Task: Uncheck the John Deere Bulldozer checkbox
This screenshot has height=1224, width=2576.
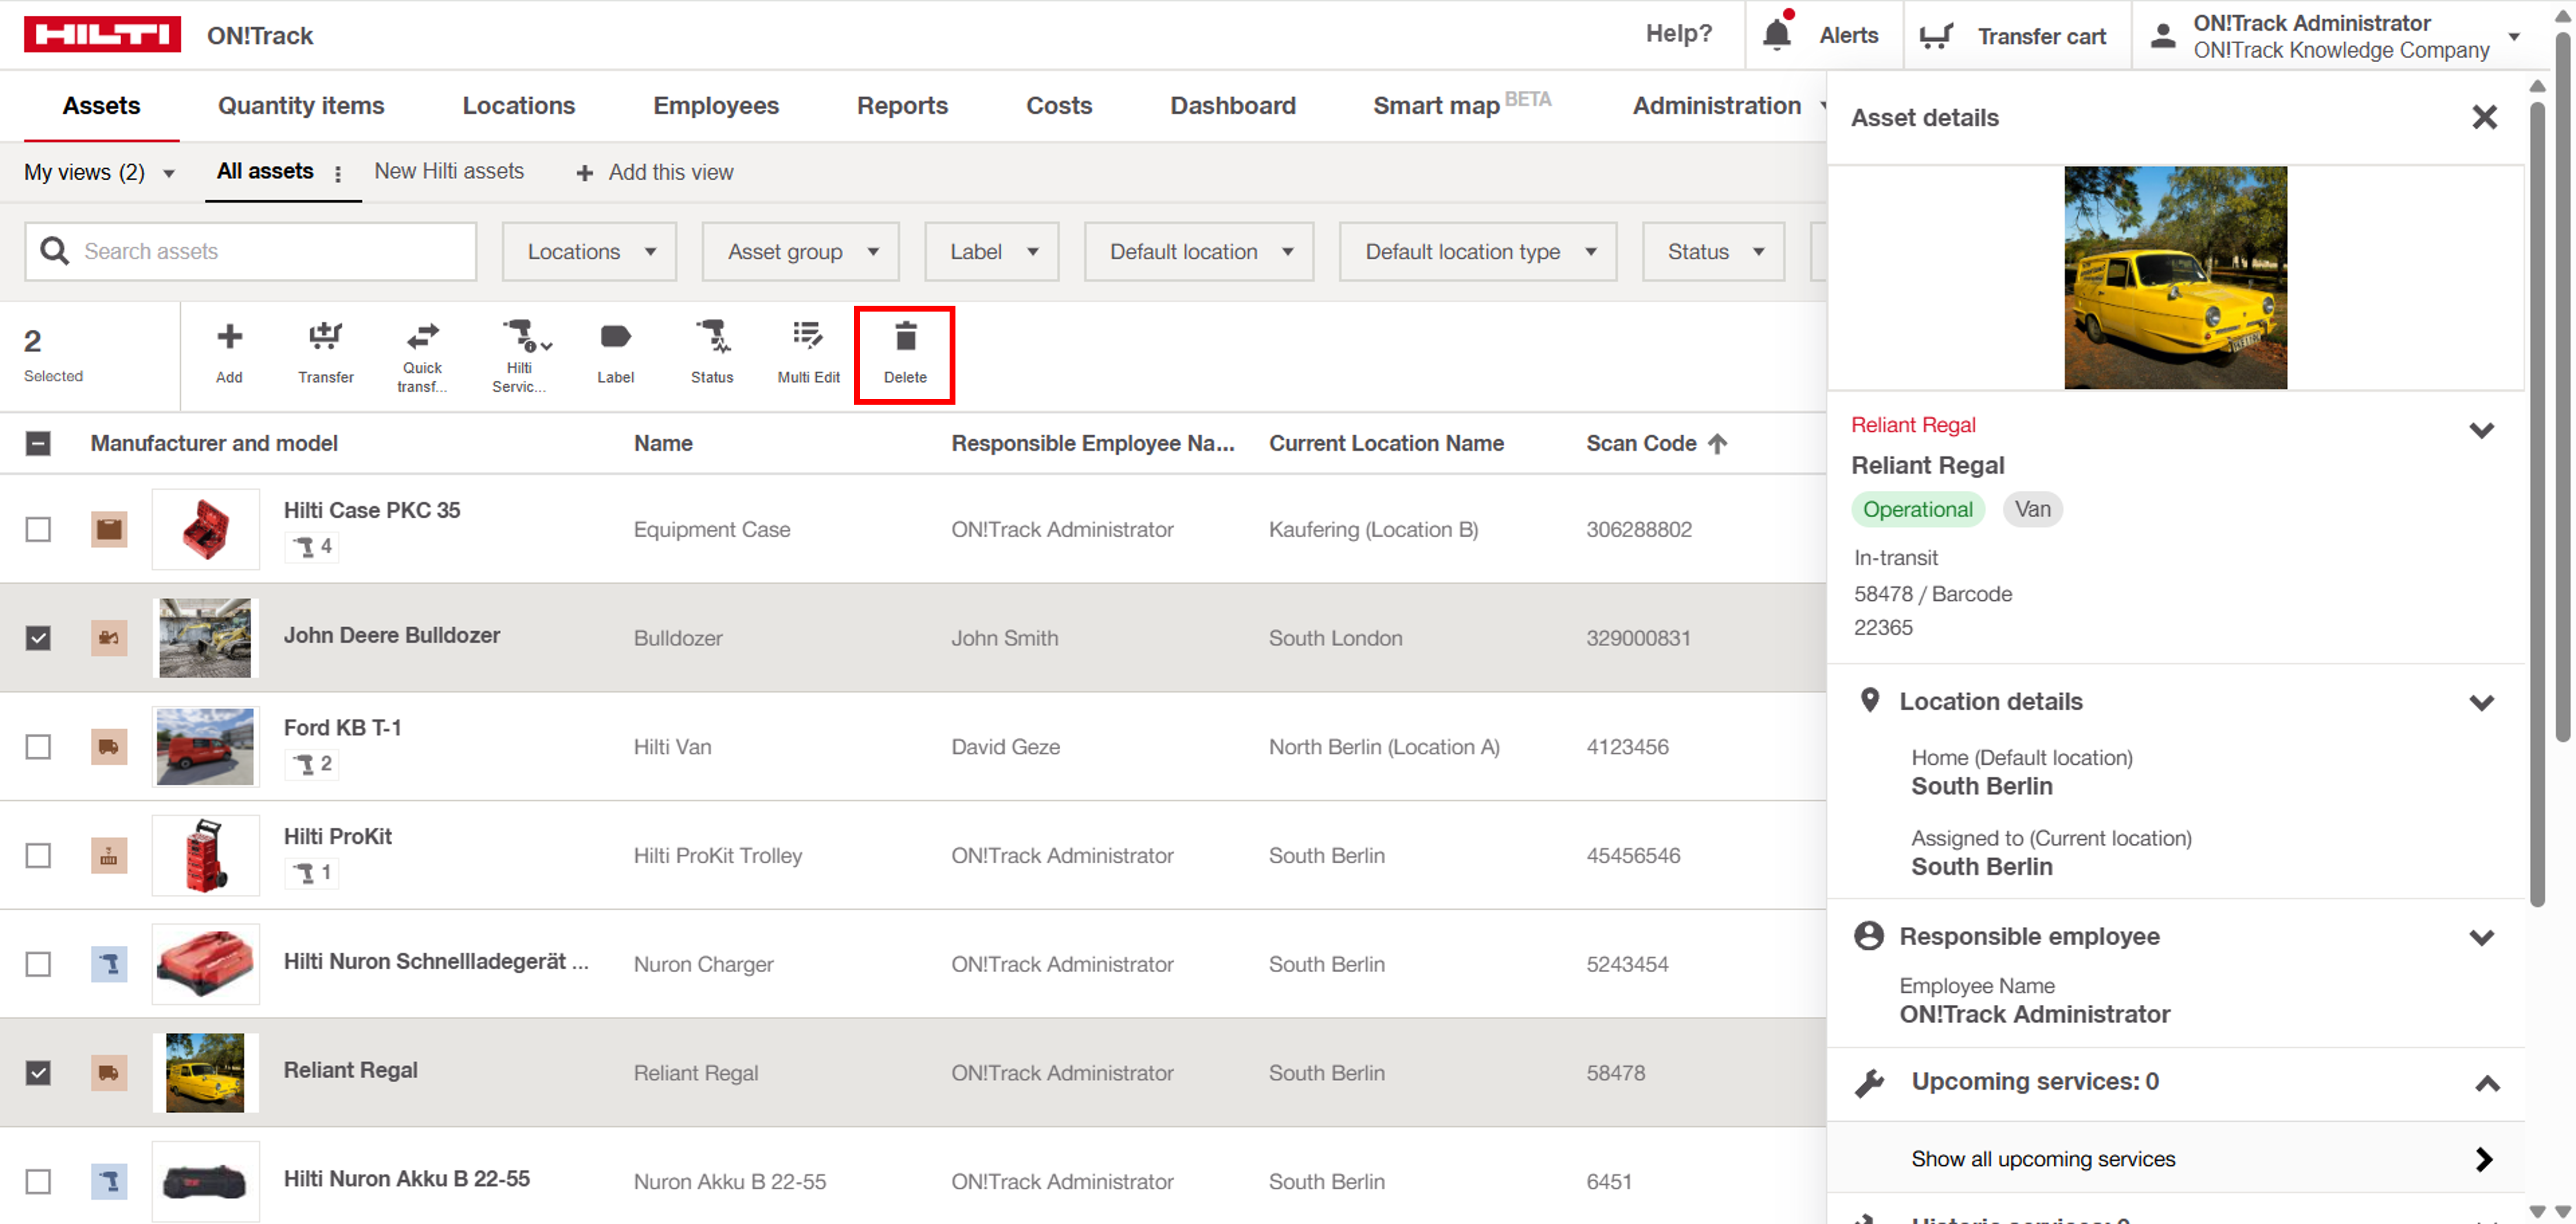Action: pyautogui.click(x=38, y=637)
